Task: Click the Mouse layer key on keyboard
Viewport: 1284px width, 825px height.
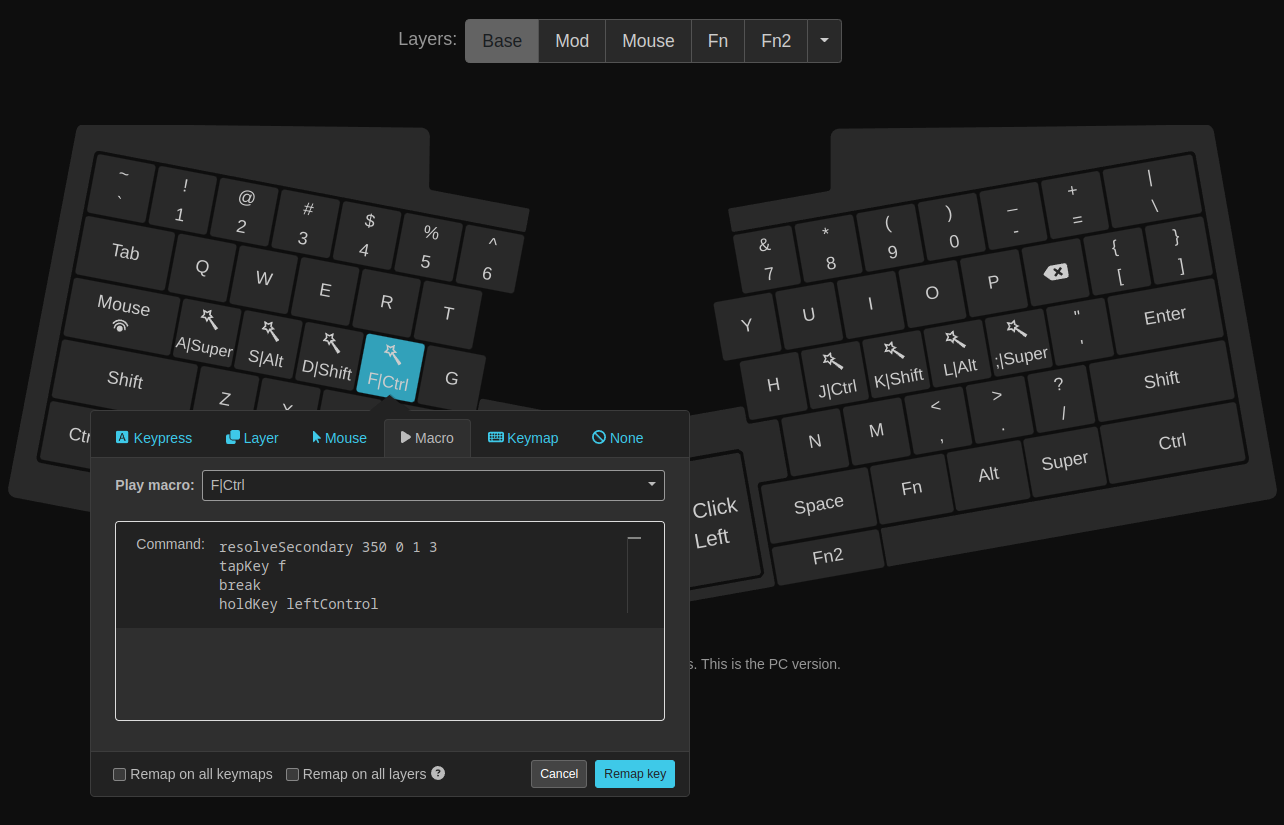Action: [x=123, y=312]
